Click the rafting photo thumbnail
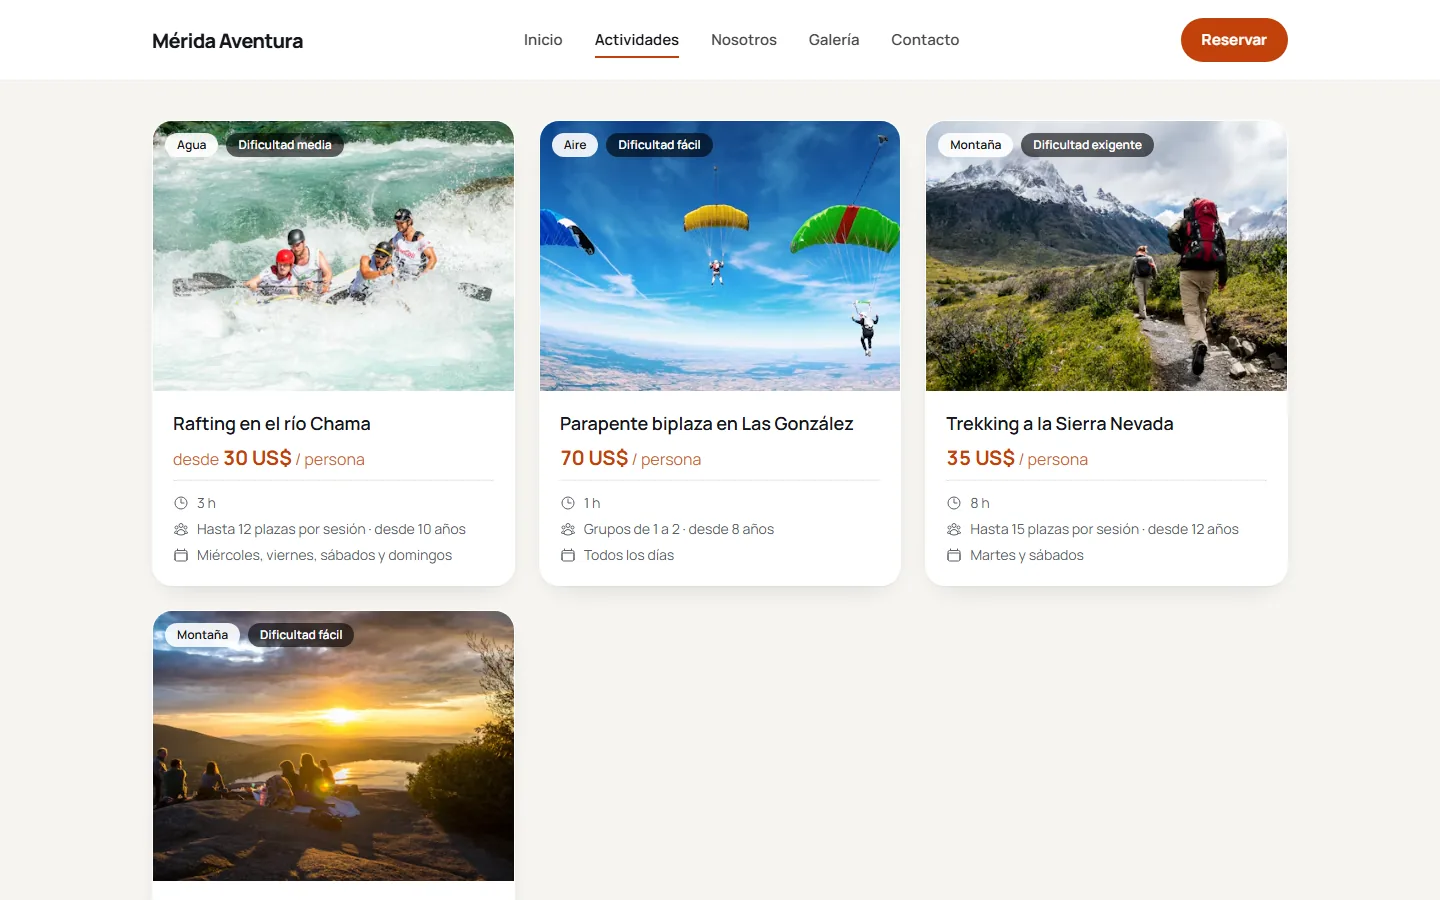This screenshot has height=900, width=1440. [x=333, y=256]
